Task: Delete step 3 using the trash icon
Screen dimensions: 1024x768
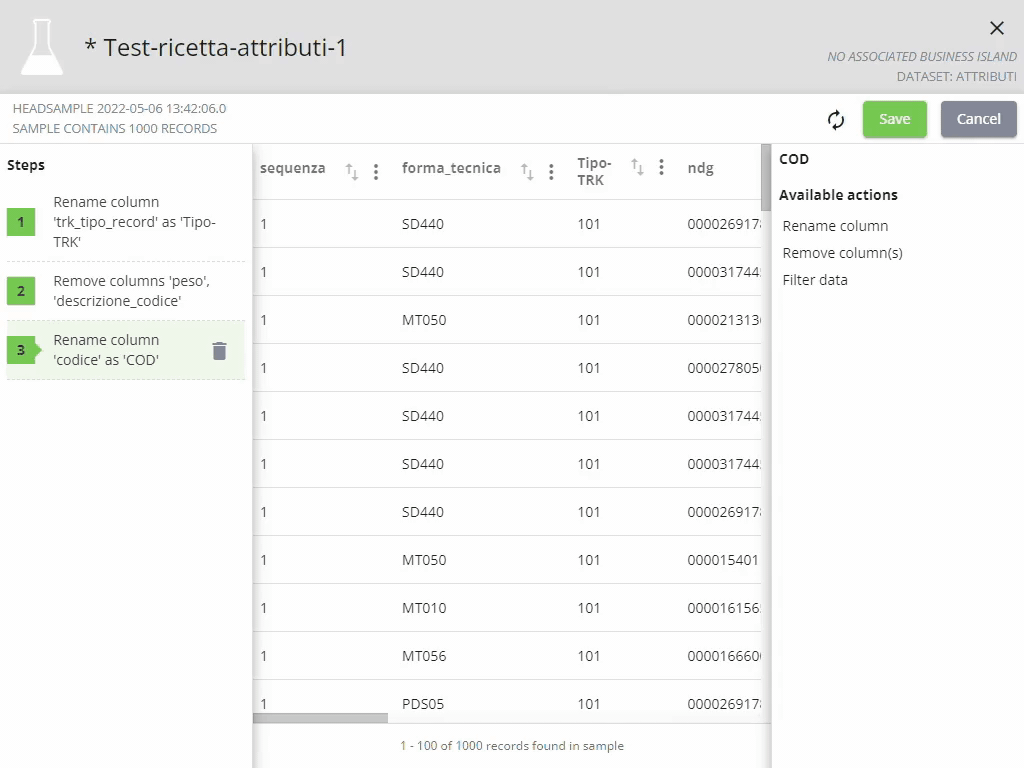Action: click(x=219, y=351)
